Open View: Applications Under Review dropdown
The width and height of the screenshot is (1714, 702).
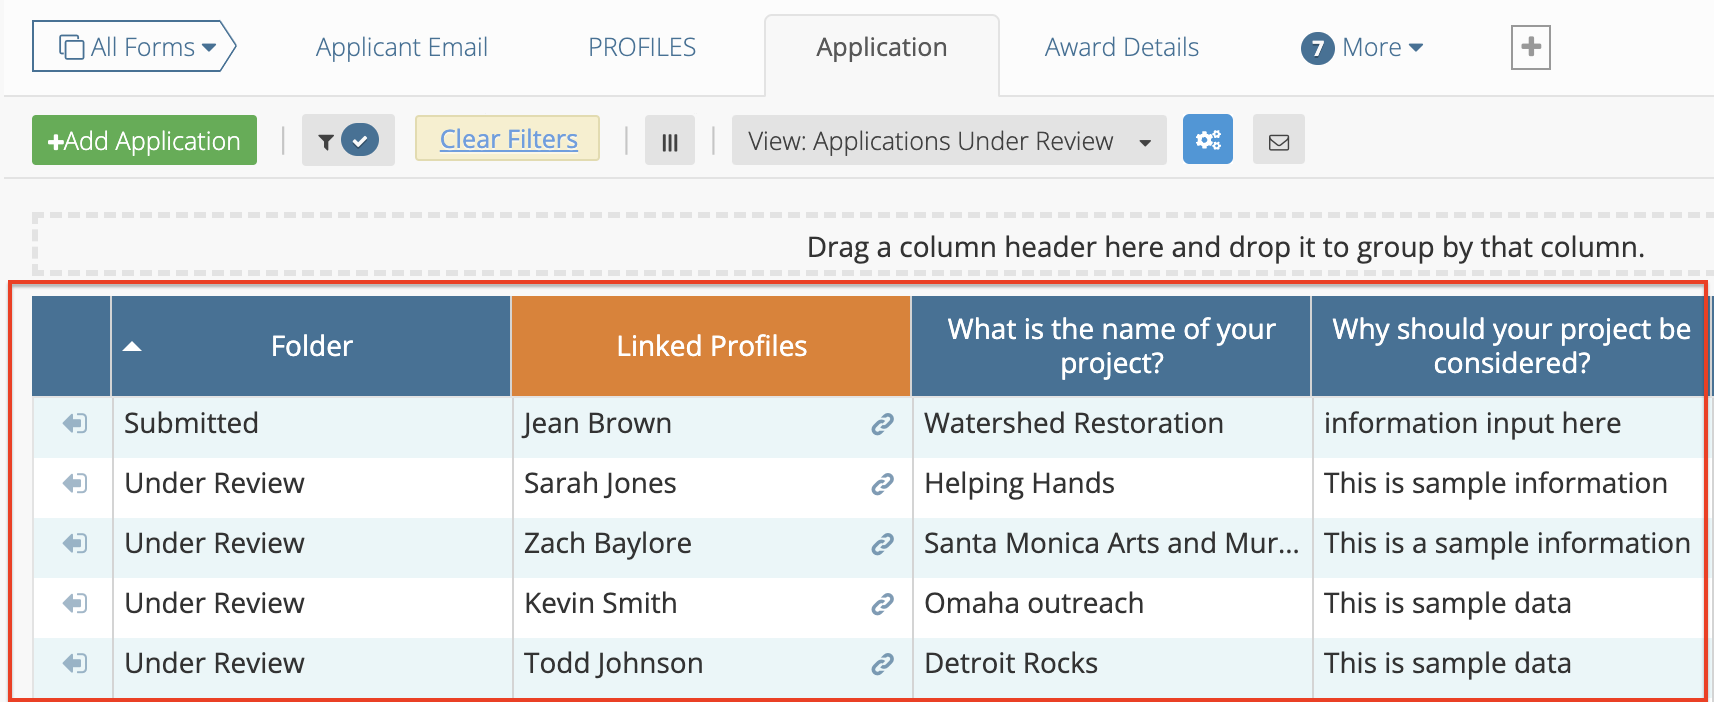pos(948,141)
